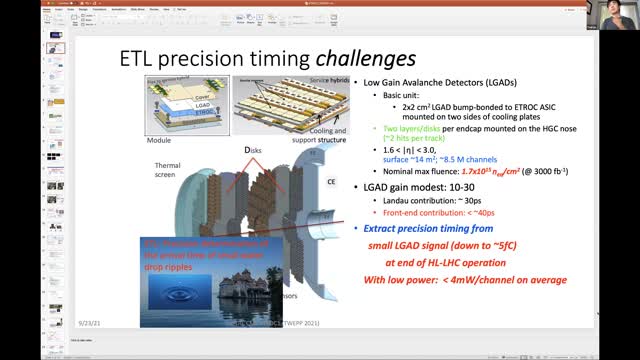This screenshot has width=640, height=360.
Task: Click the fit slide to window icon
Action: point(594,357)
